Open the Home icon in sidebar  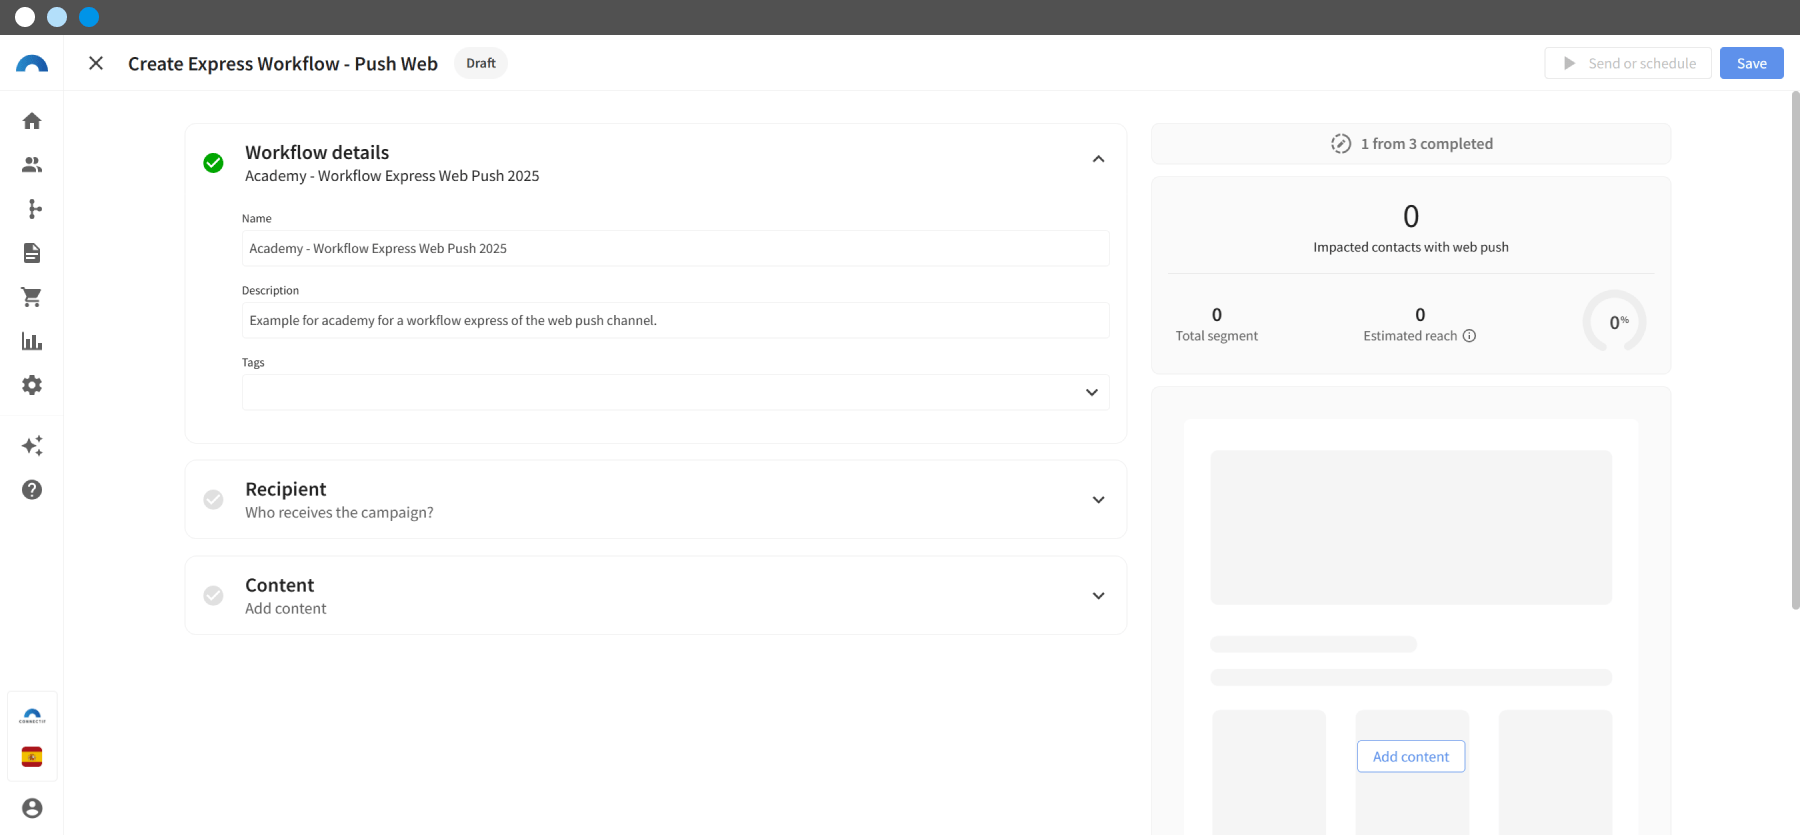pyautogui.click(x=32, y=121)
